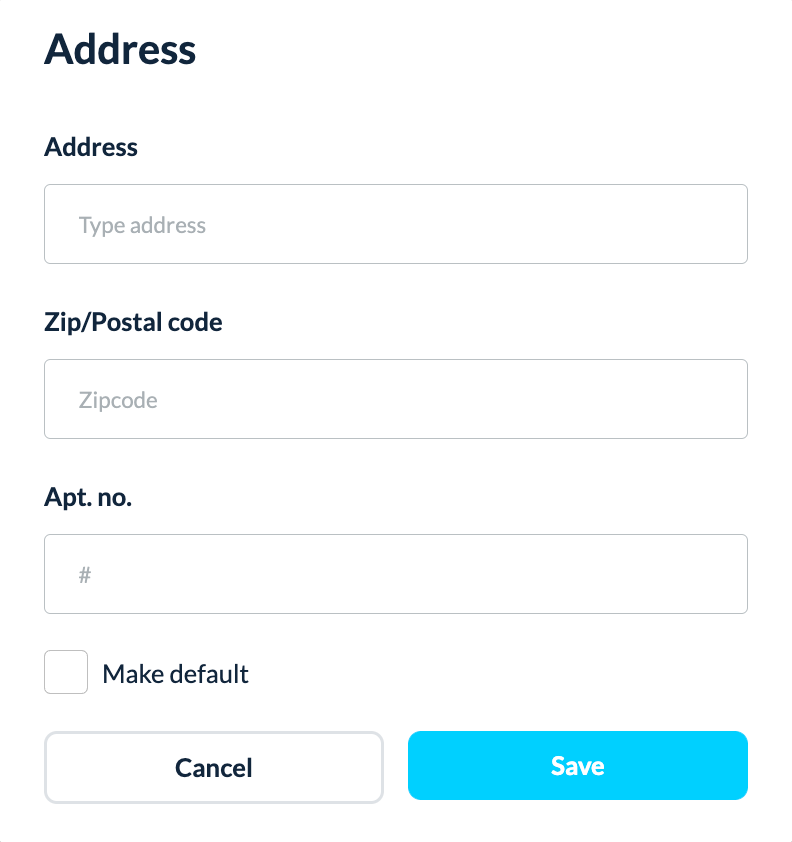Click the "Zipcode" placeholder text
The width and height of the screenshot is (792, 842).
(x=118, y=400)
